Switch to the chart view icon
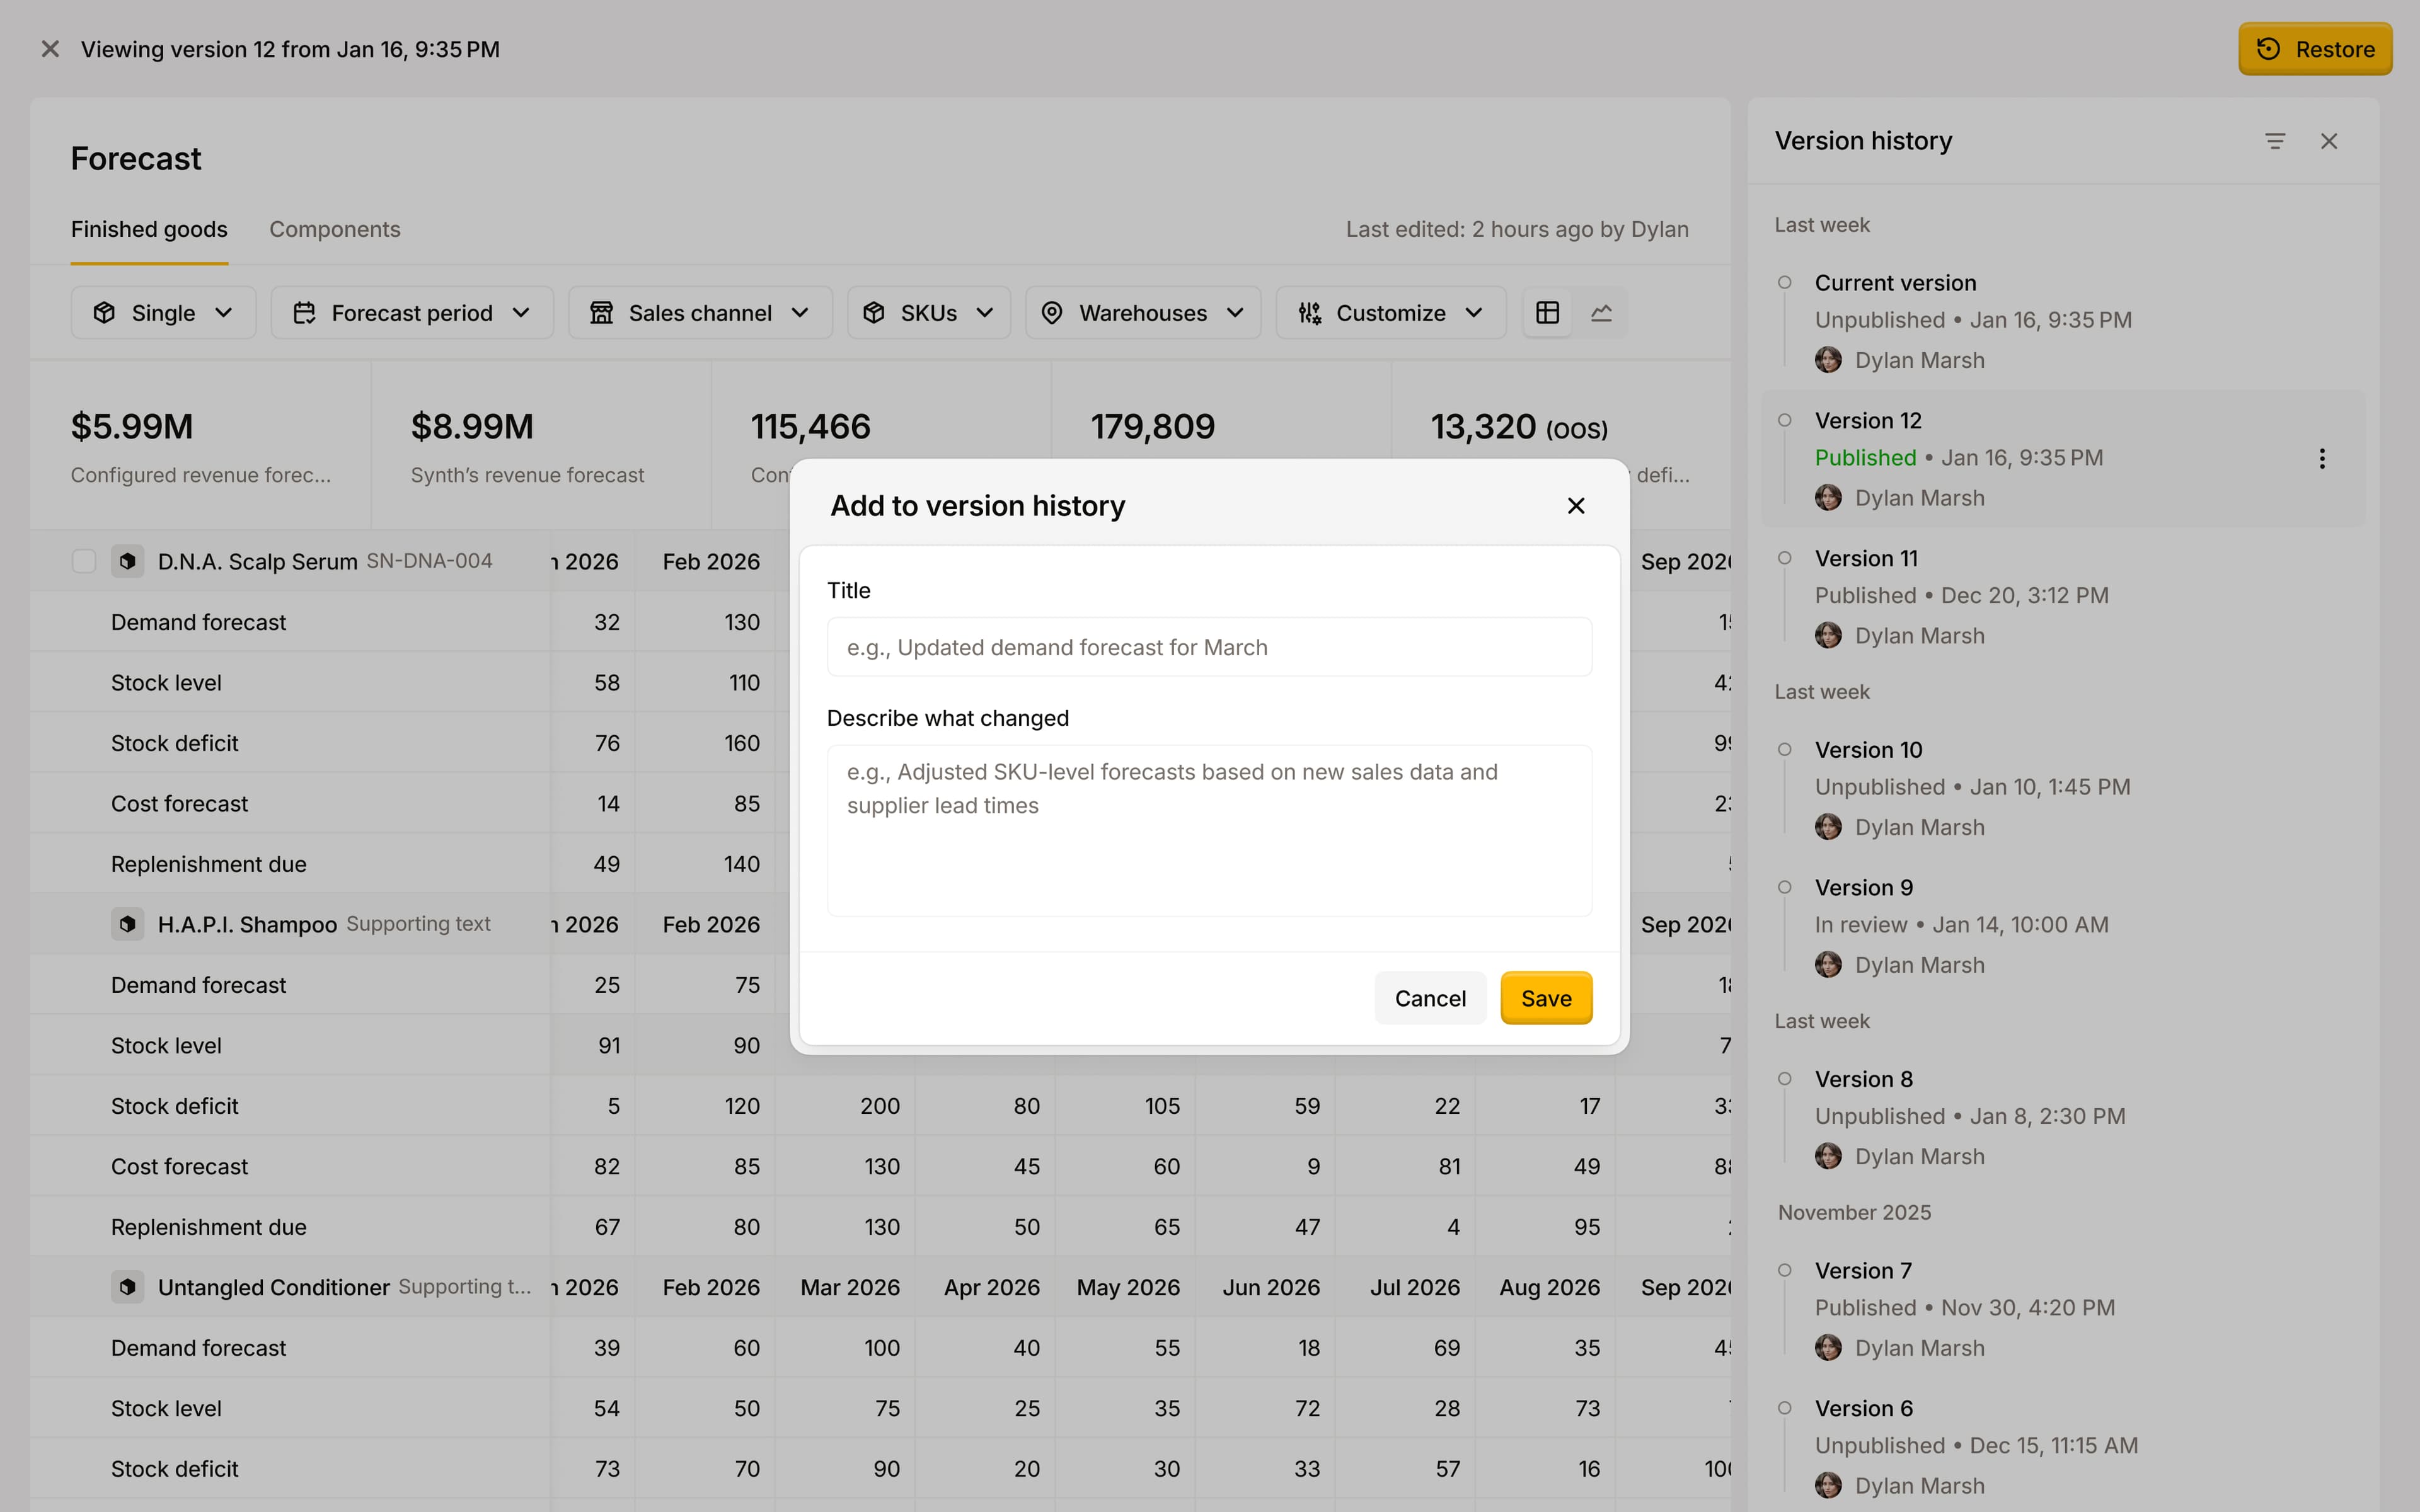 (1601, 313)
